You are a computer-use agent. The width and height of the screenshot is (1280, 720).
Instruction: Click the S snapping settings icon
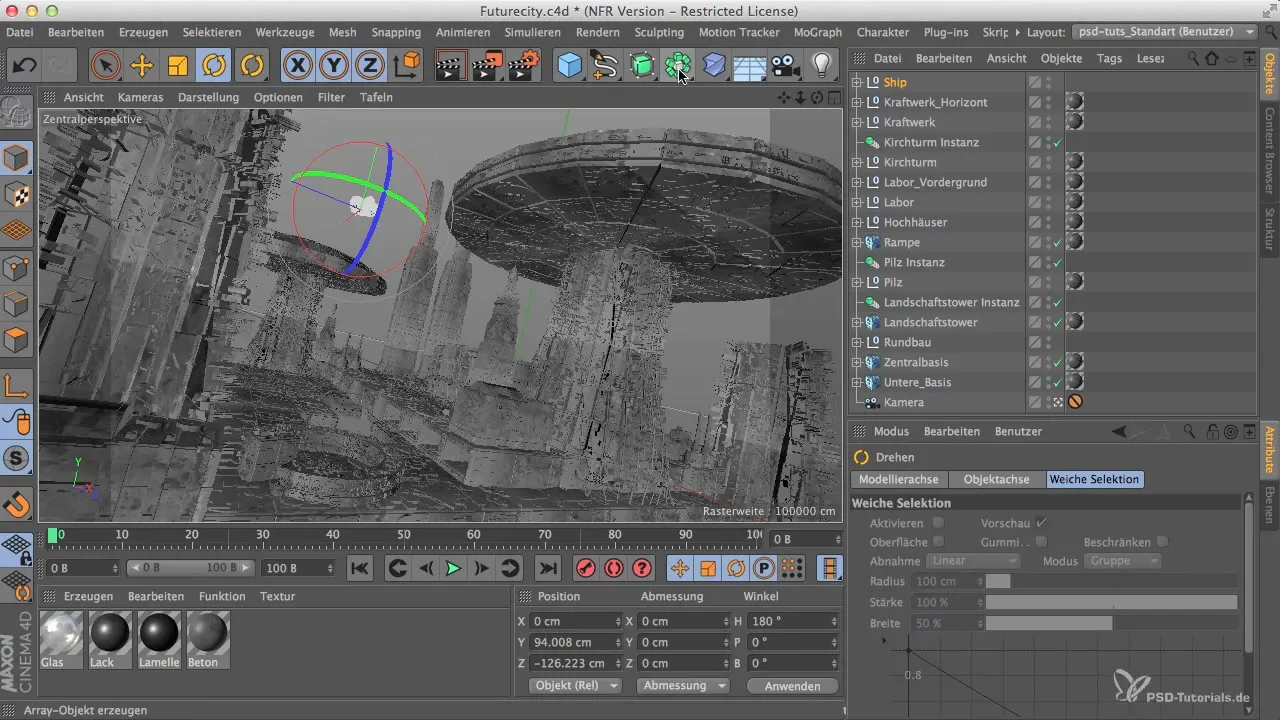click(17, 458)
